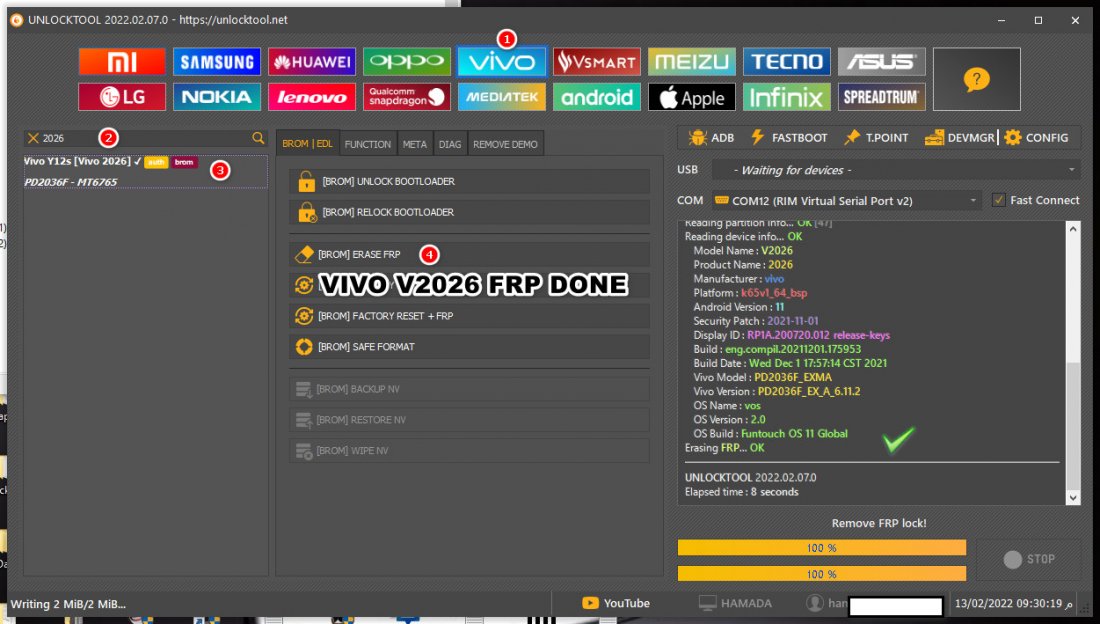Select the MediaTek brand logo
This screenshot has height=624, width=1100.
(x=502, y=97)
